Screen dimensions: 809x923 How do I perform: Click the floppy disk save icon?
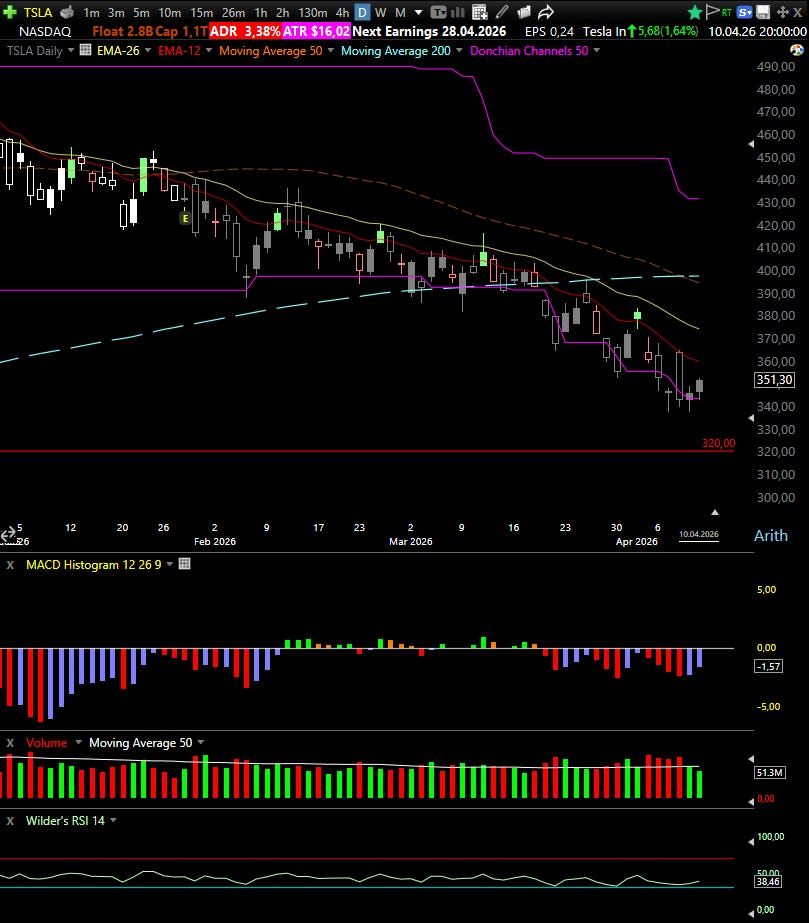[x=763, y=12]
